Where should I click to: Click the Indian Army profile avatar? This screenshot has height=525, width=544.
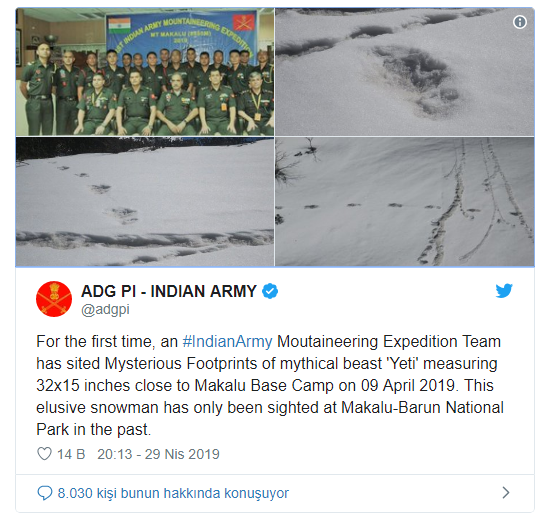coord(54,299)
